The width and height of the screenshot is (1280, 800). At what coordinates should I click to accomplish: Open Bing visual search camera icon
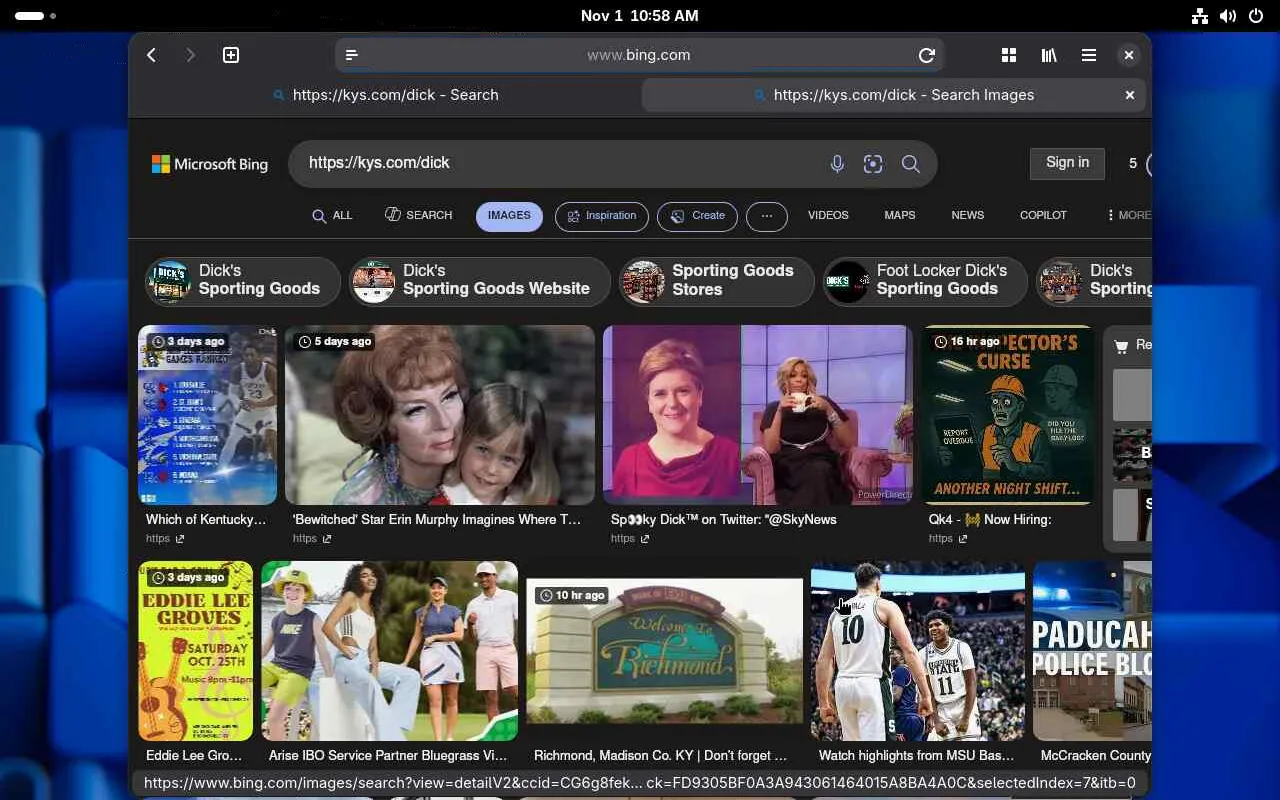coord(873,164)
